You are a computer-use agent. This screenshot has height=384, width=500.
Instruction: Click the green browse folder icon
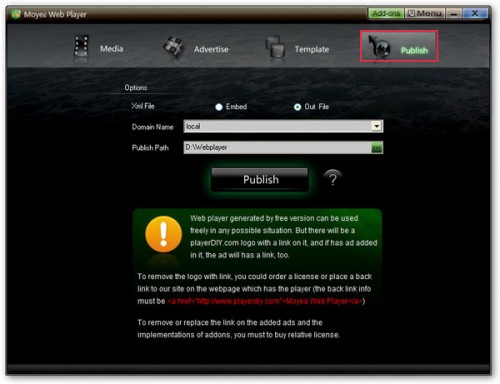pos(377,148)
